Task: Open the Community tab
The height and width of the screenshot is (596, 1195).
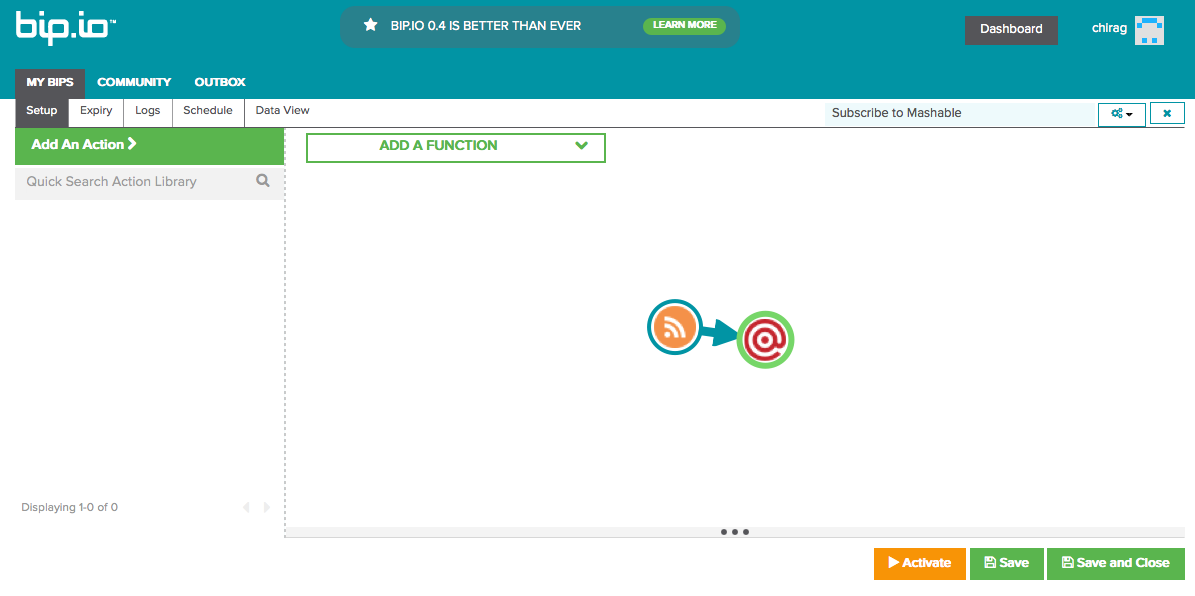Action: tap(134, 82)
